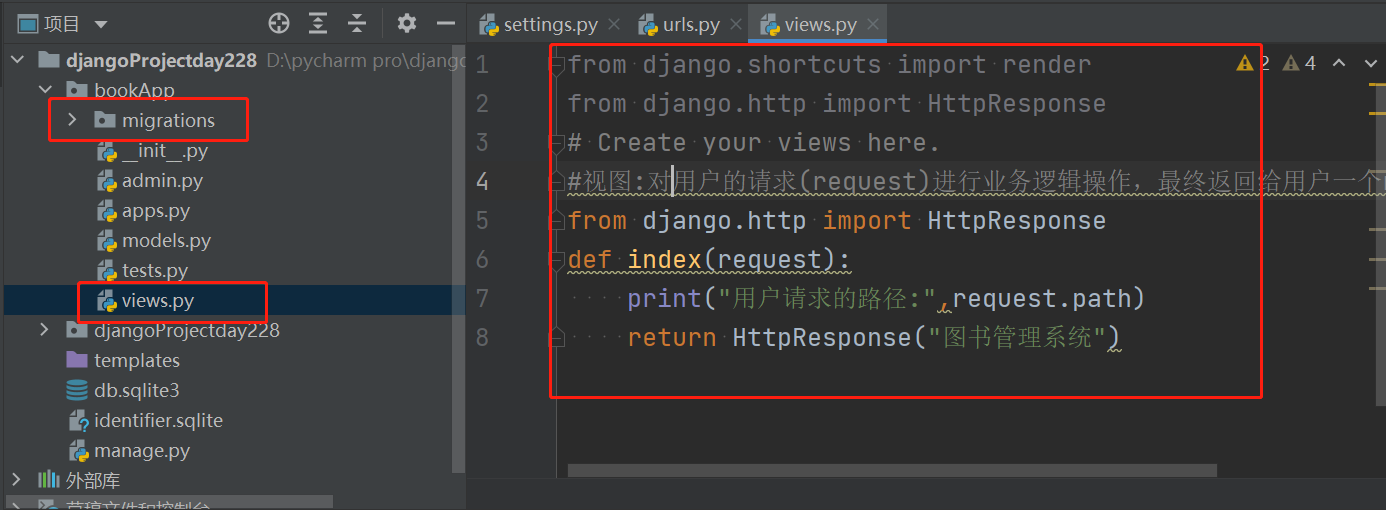Image resolution: width=1386 pixels, height=510 pixels.
Task: Click the string "图书管理系统" in code
Action: [1017, 338]
